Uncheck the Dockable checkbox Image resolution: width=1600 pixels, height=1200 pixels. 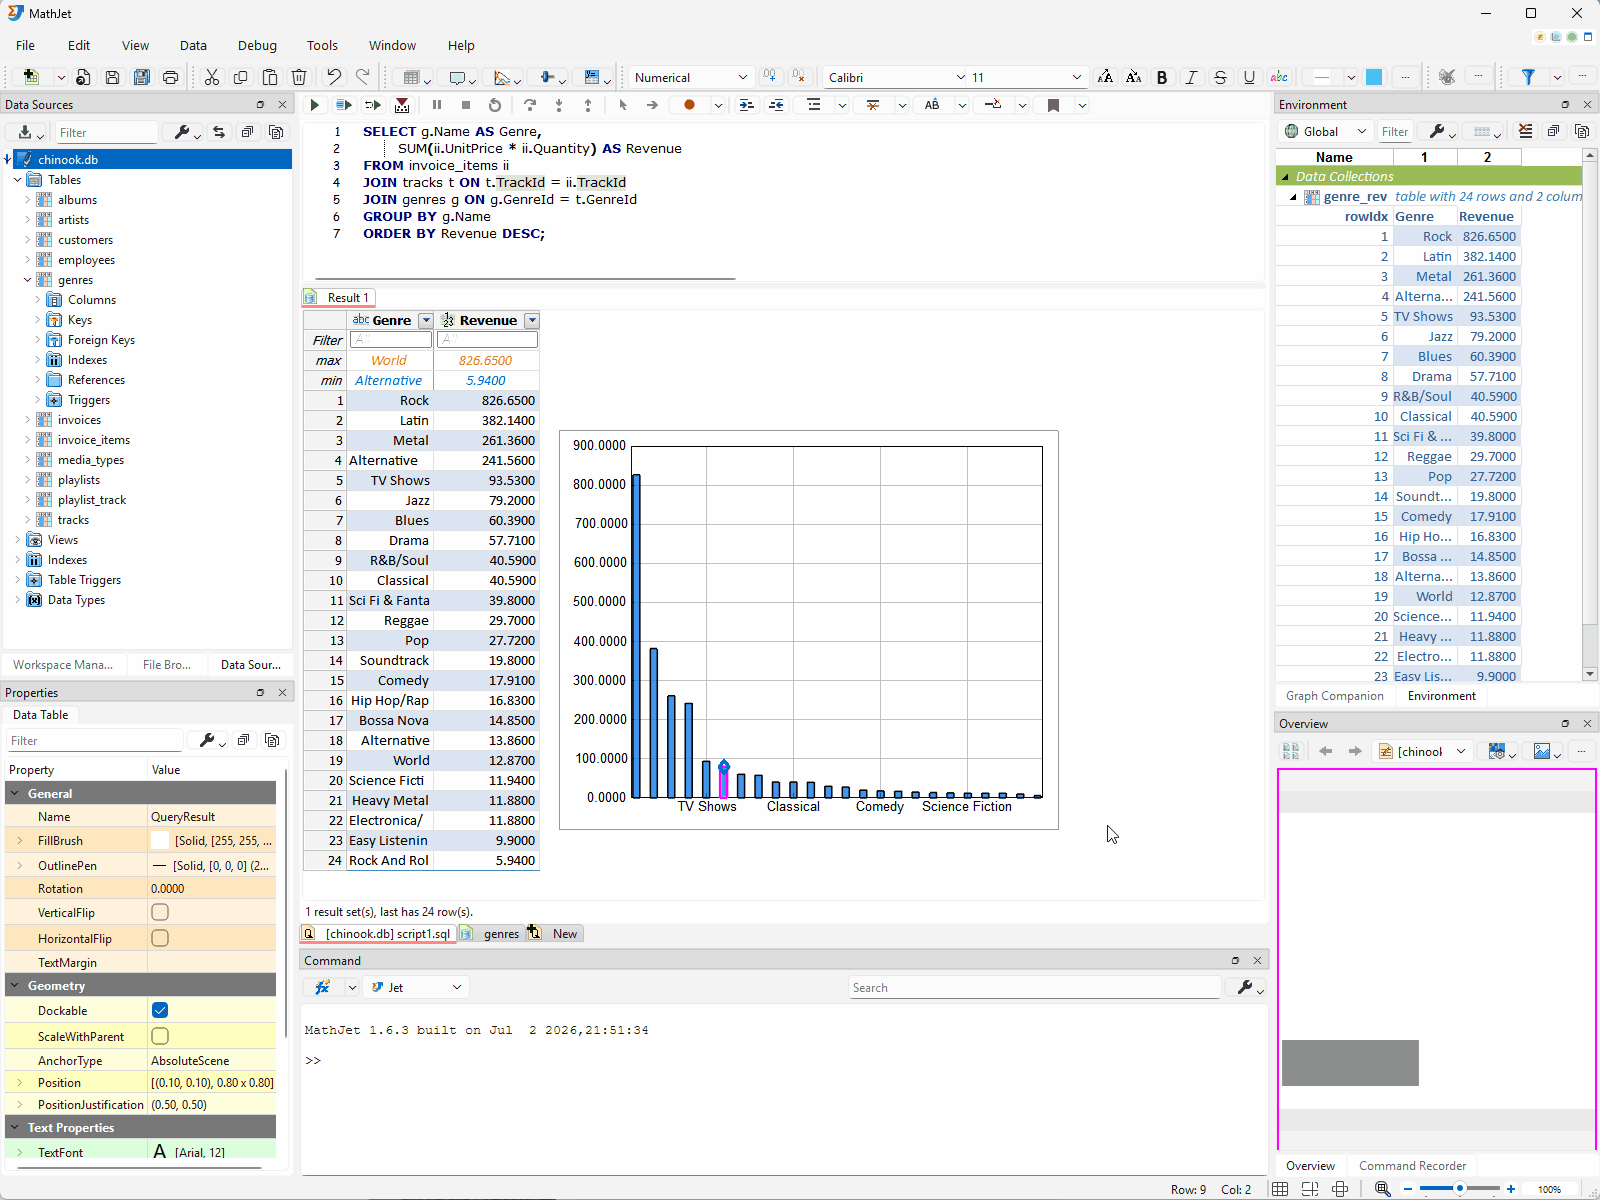[x=160, y=1010]
